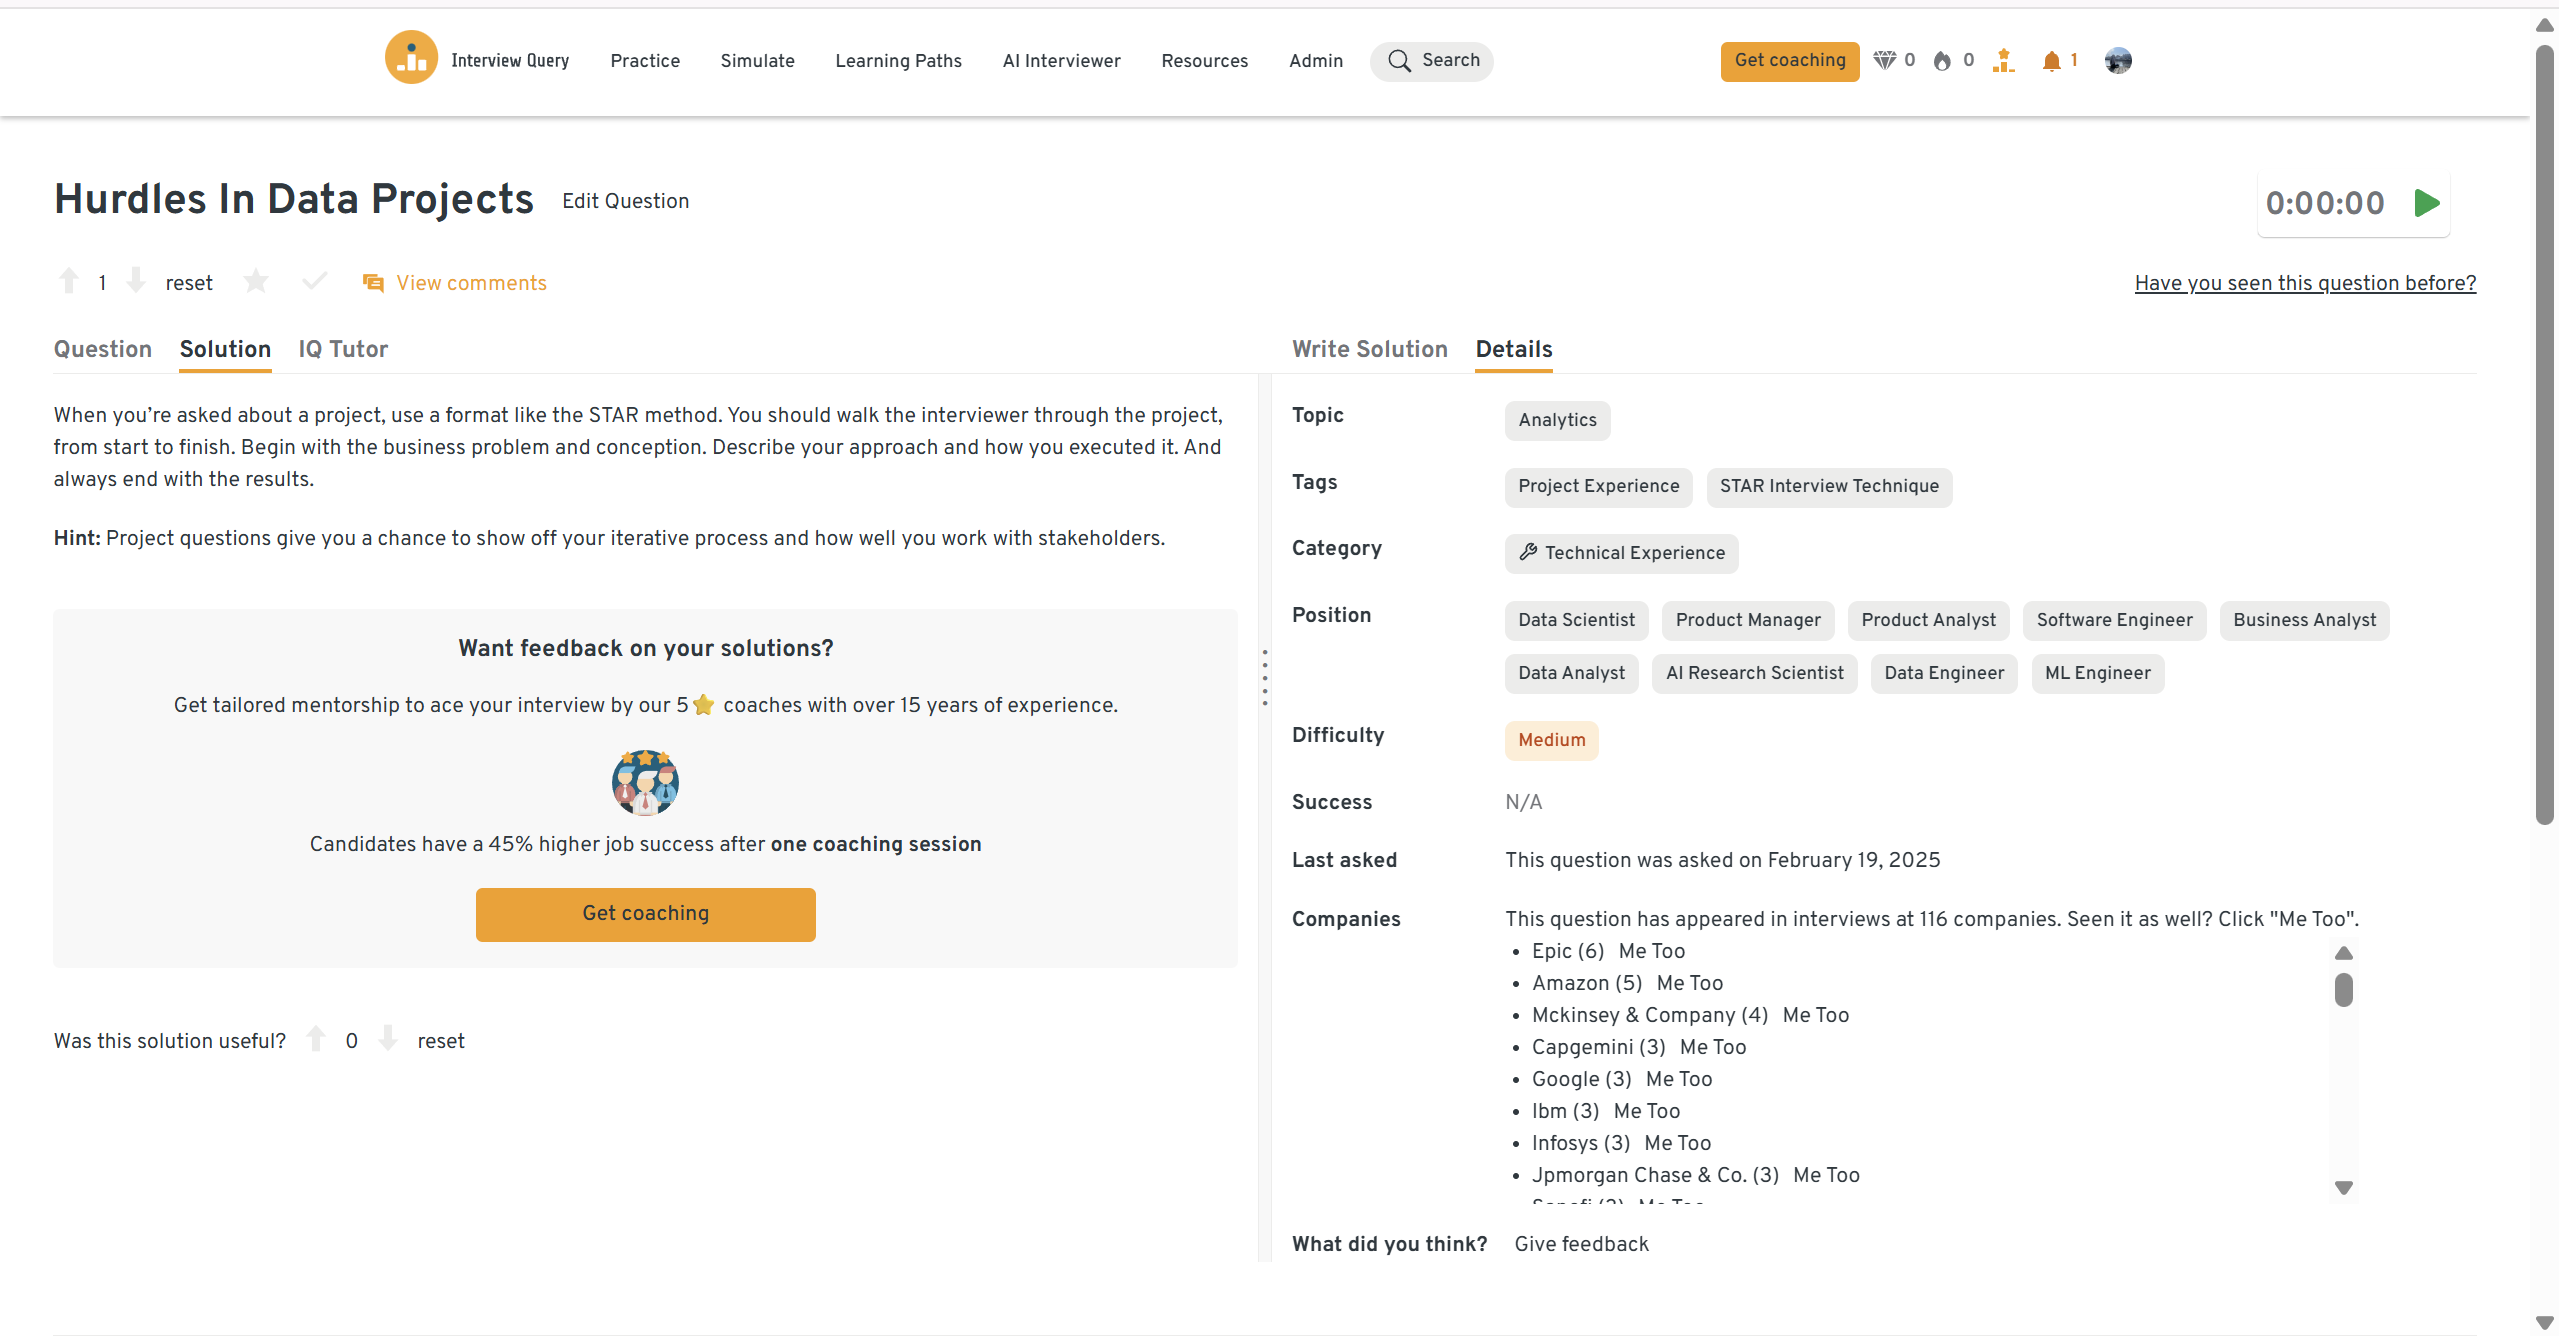Image resolution: width=2559 pixels, height=1336 pixels.
Task: Click the Interview Query logo icon
Action: [411, 59]
